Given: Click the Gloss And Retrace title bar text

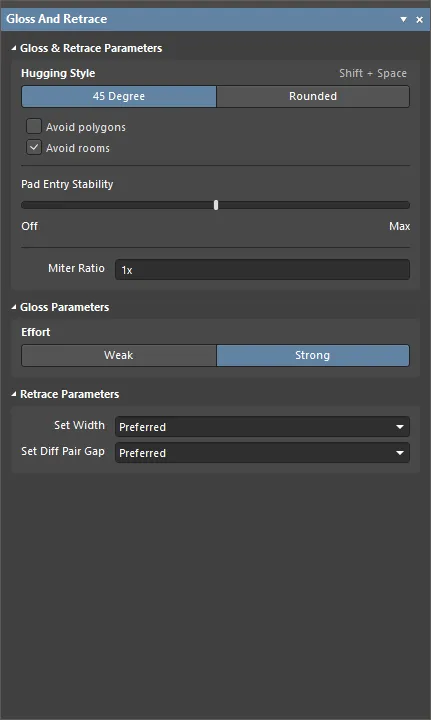Looking at the screenshot, I should 56,19.
